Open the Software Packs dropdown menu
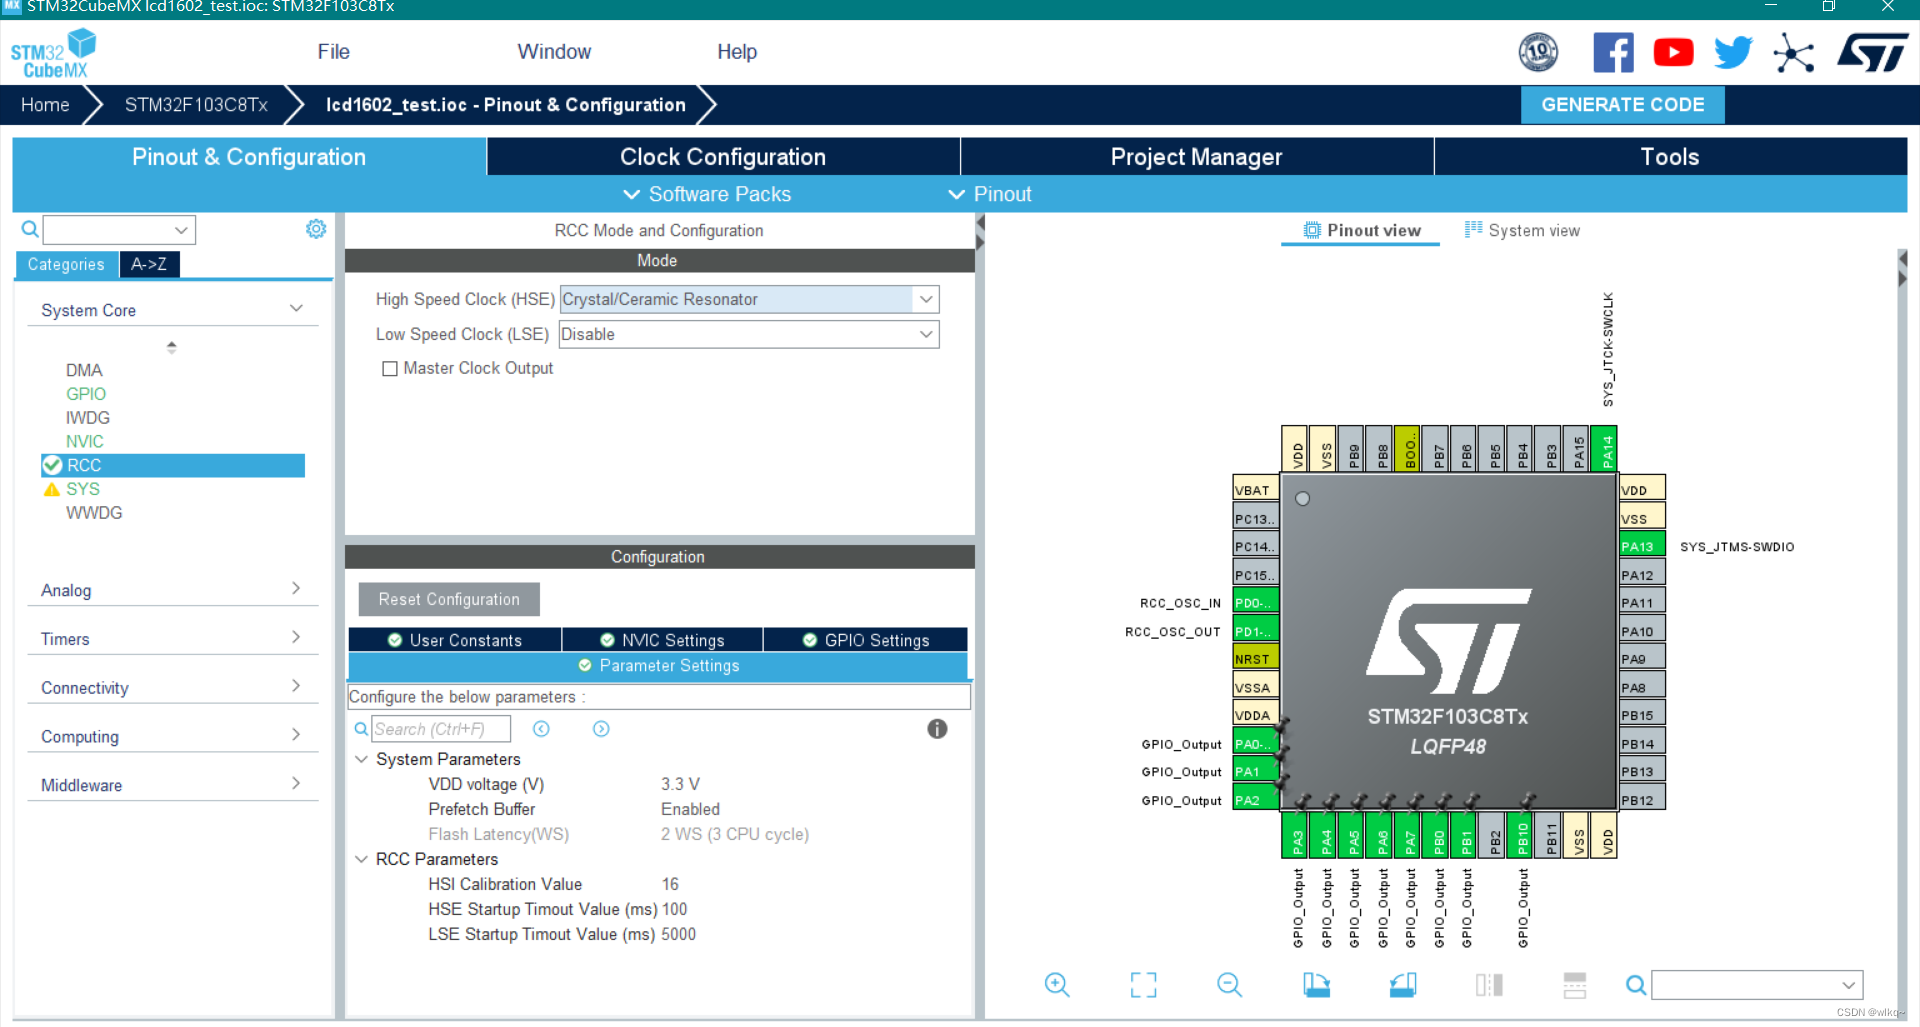Image resolution: width=1920 pixels, height=1027 pixels. pos(707,194)
